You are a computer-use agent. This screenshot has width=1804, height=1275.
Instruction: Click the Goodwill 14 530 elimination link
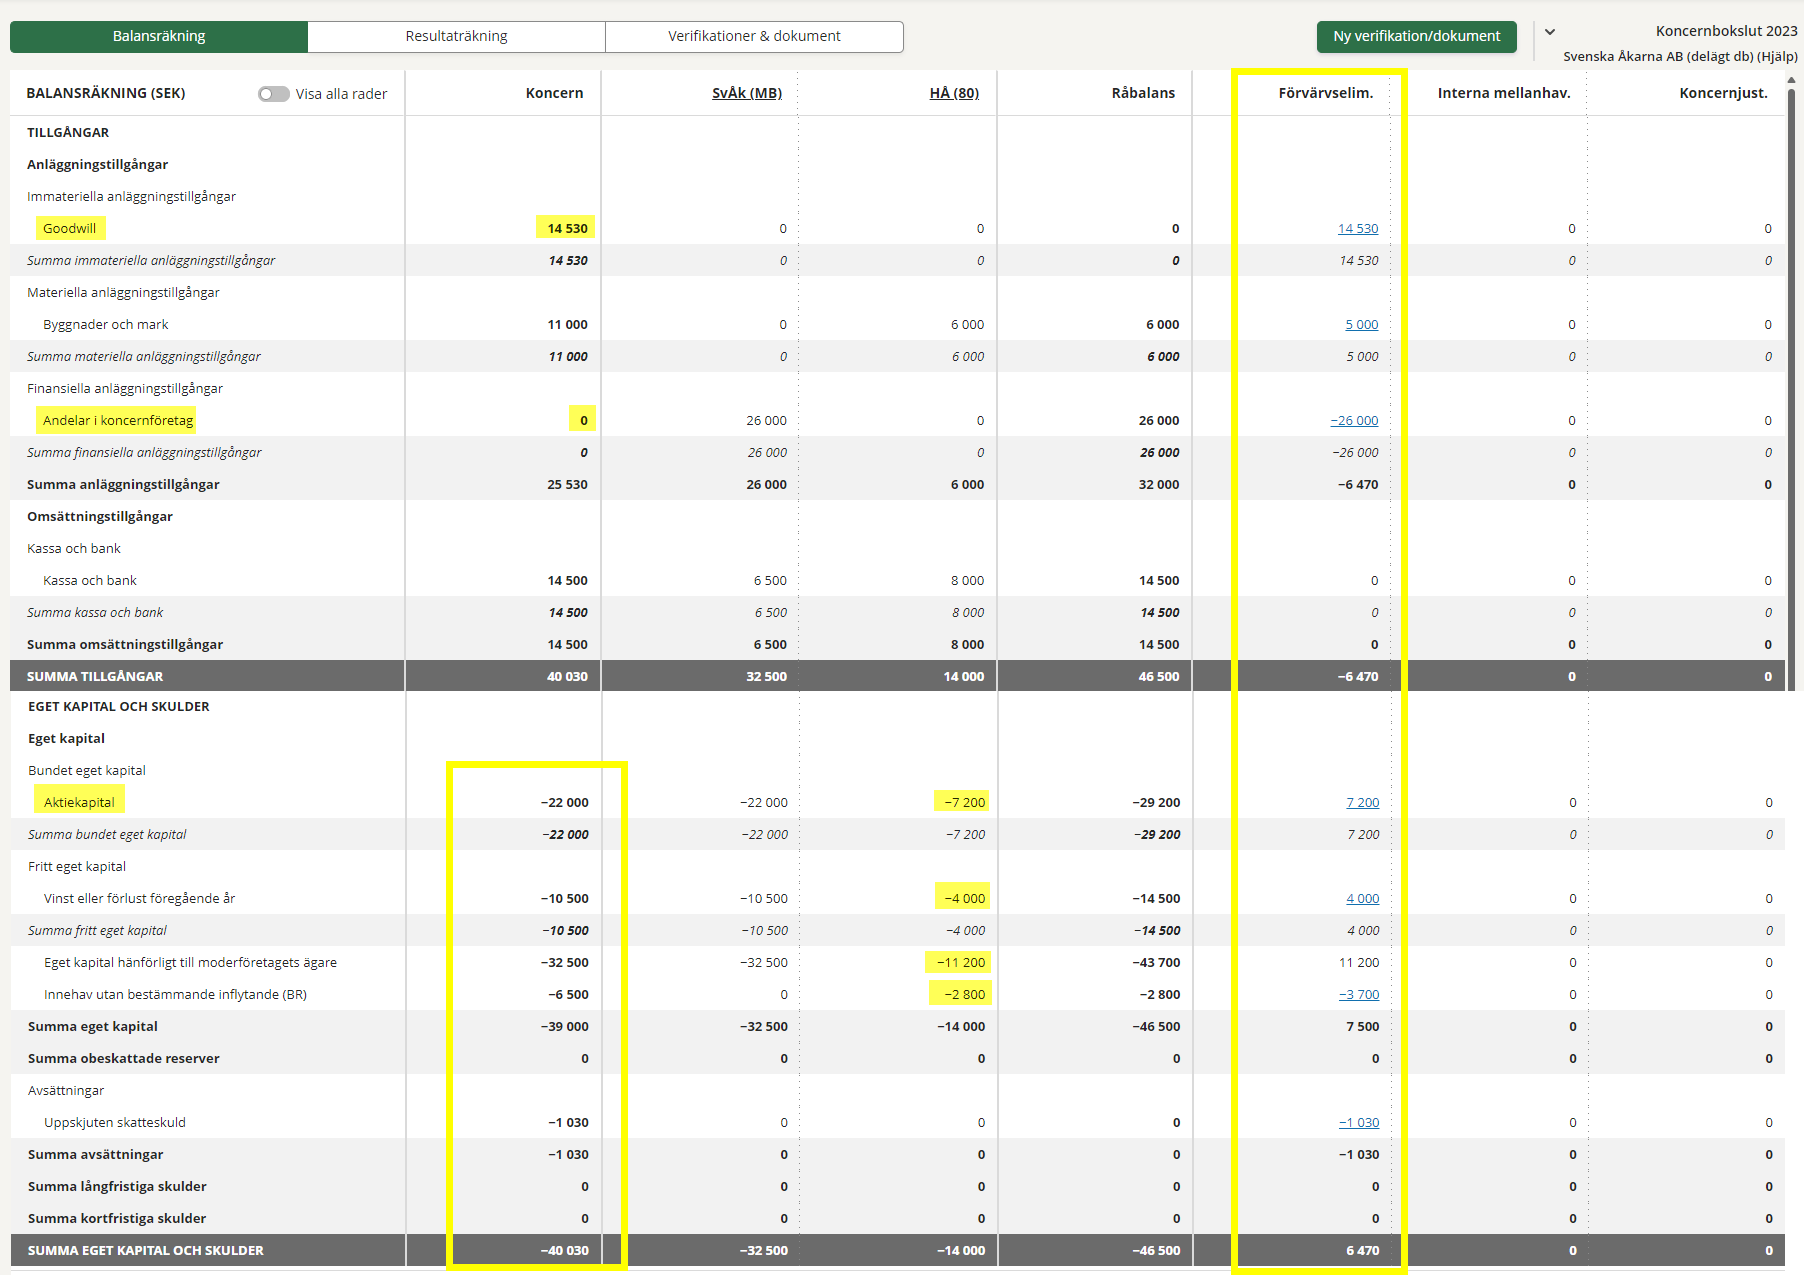[x=1357, y=228]
